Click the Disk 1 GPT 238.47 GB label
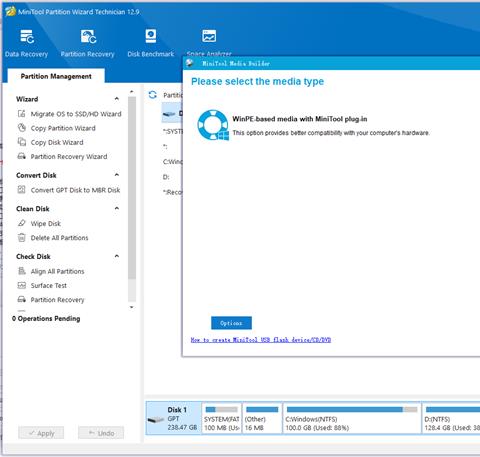This screenshot has height=457, width=480. pyautogui.click(x=182, y=418)
